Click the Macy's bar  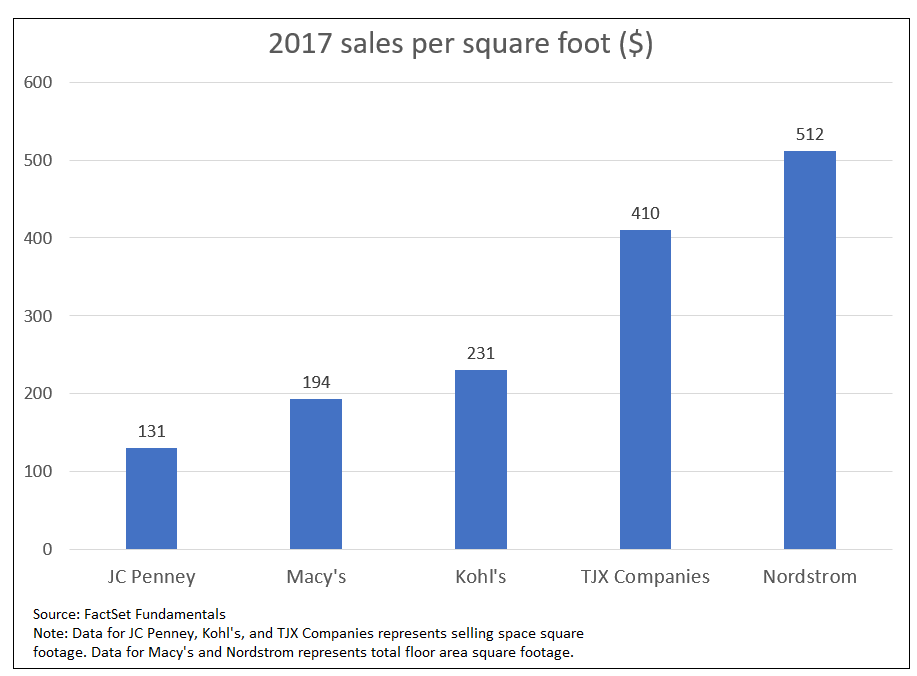click(x=316, y=474)
